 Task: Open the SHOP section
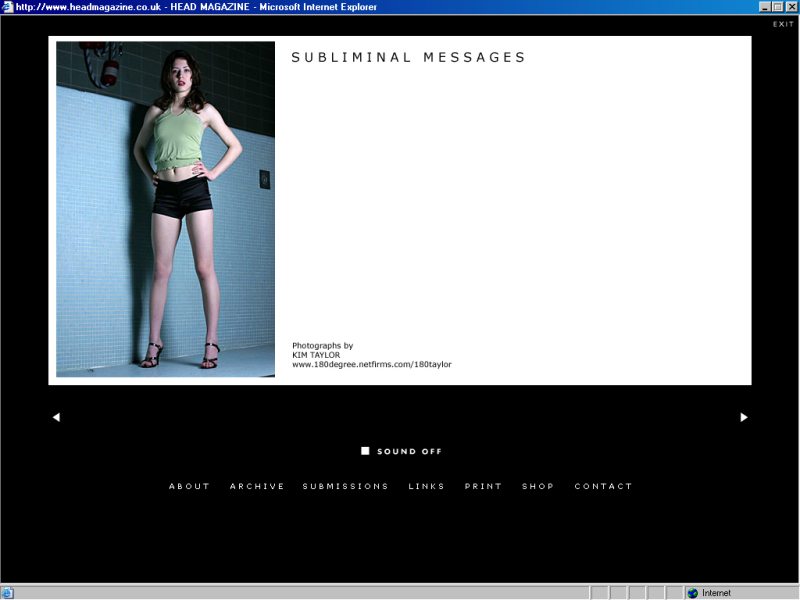[538, 486]
